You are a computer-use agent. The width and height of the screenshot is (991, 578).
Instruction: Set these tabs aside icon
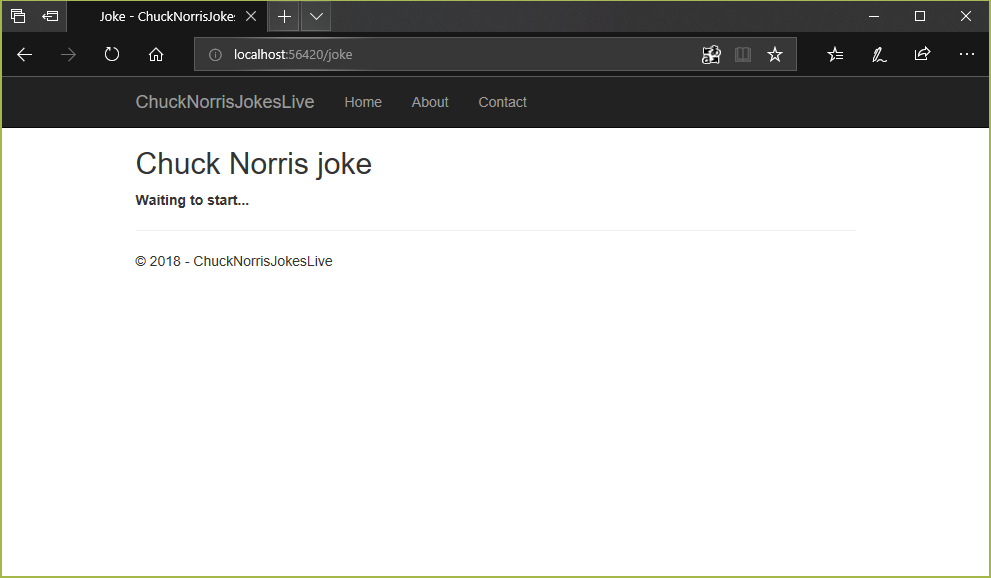[x=50, y=16]
